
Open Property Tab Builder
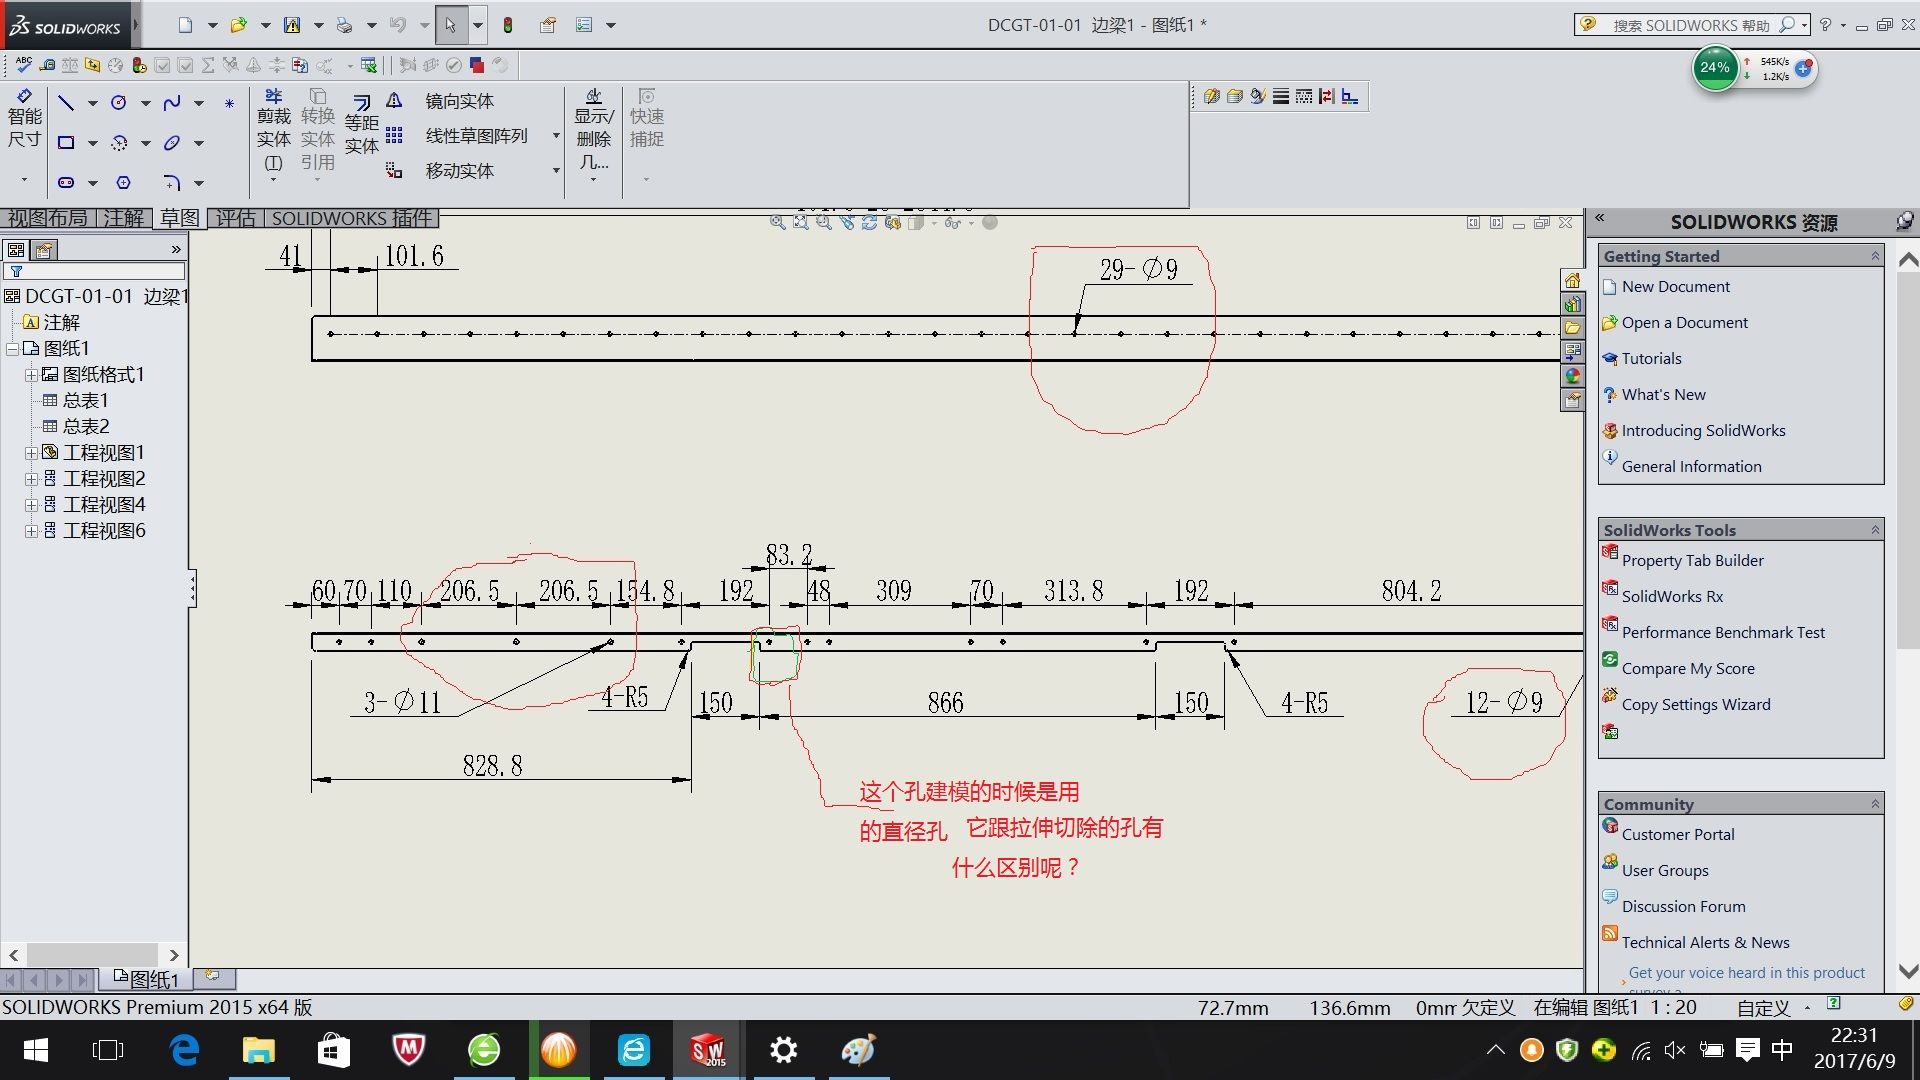[x=1692, y=560]
